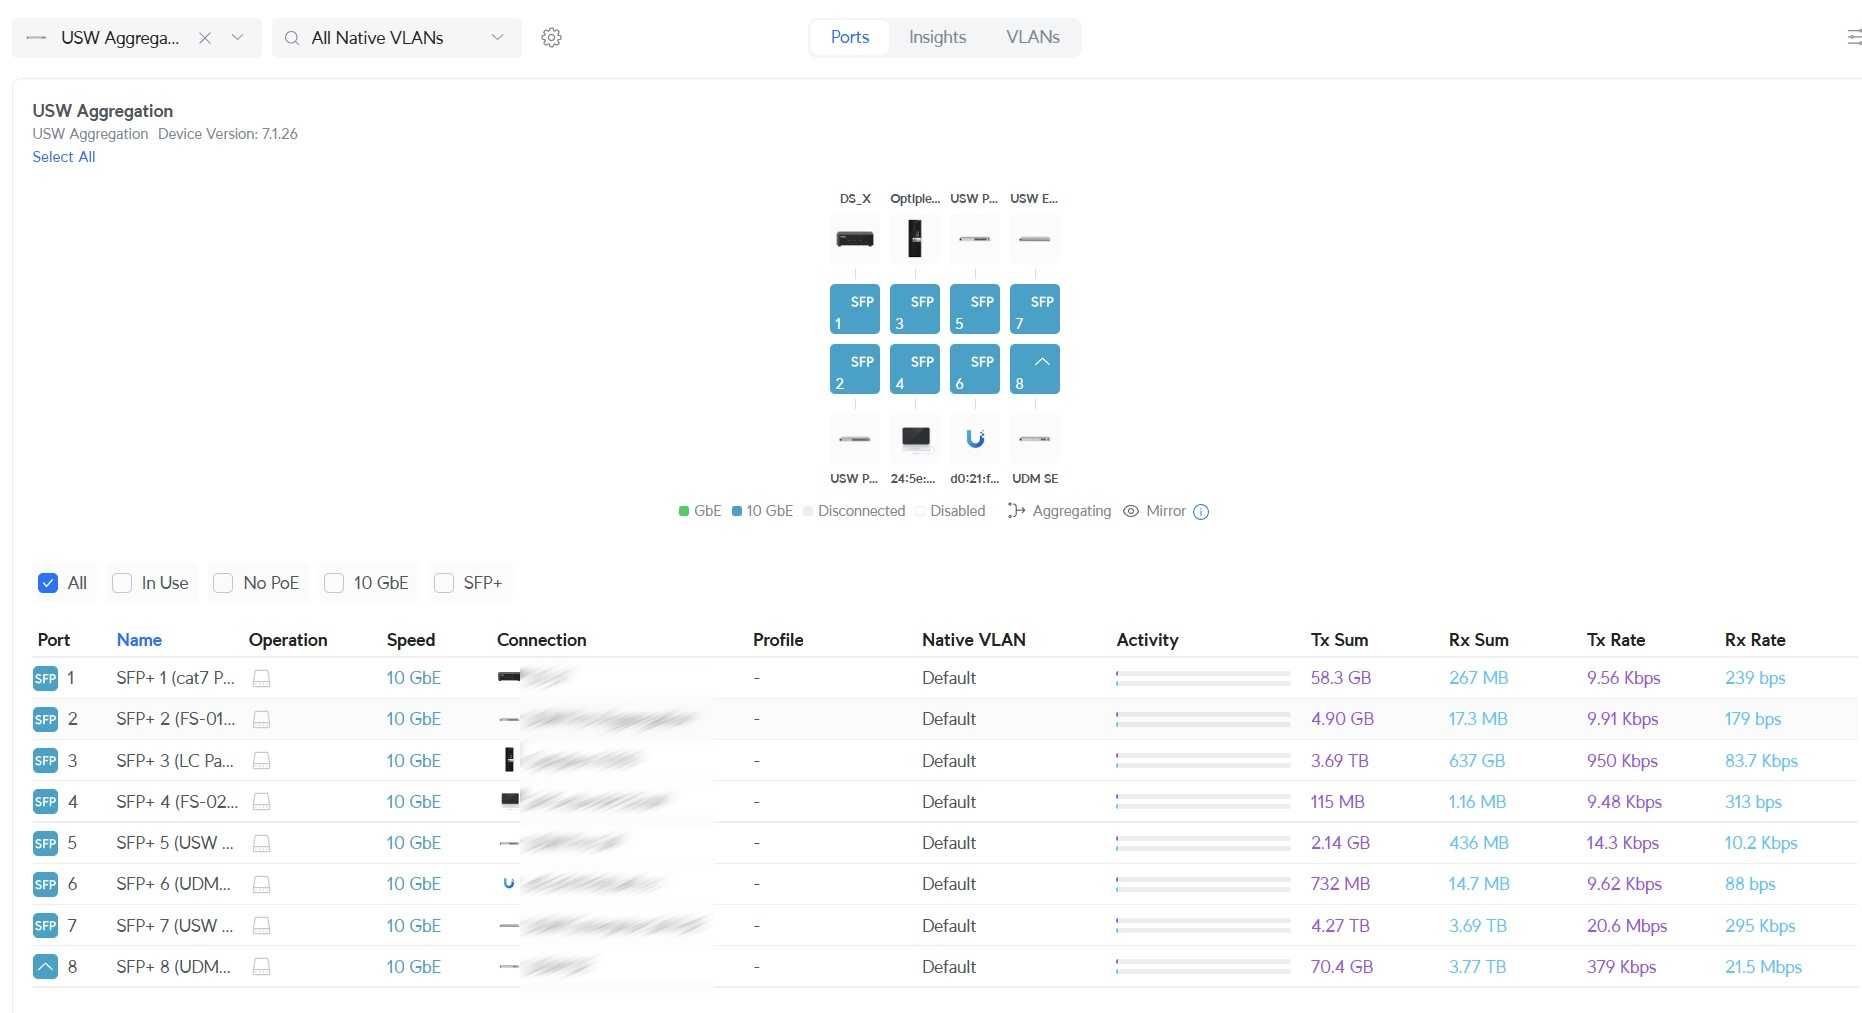Click the Port column header
Image resolution: width=1862 pixels, height=1013 pixels.
click(54, 640)
